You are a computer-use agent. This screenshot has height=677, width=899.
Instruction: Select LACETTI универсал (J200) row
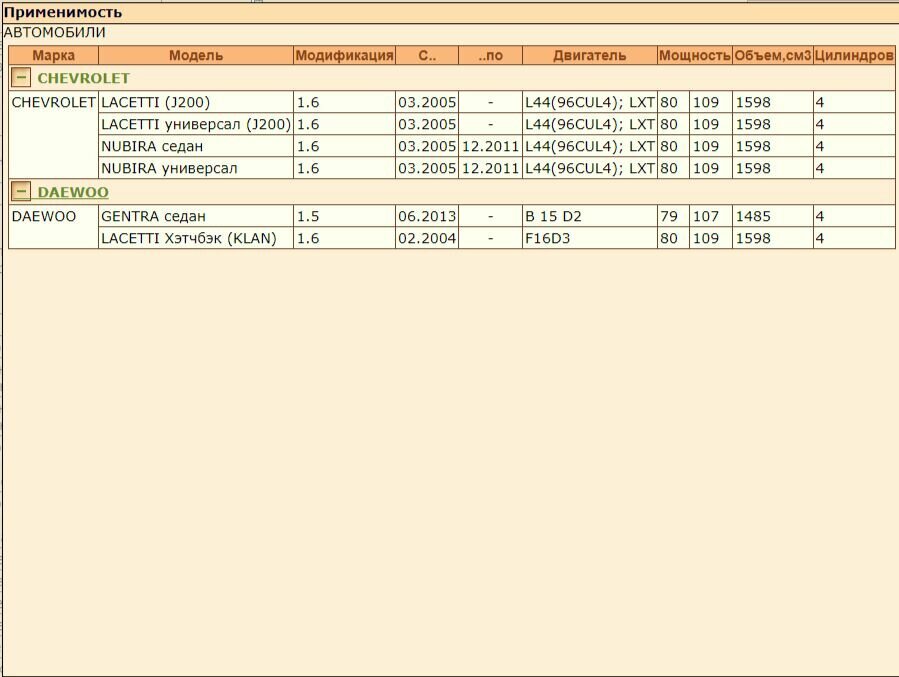[x=497, y=124]
